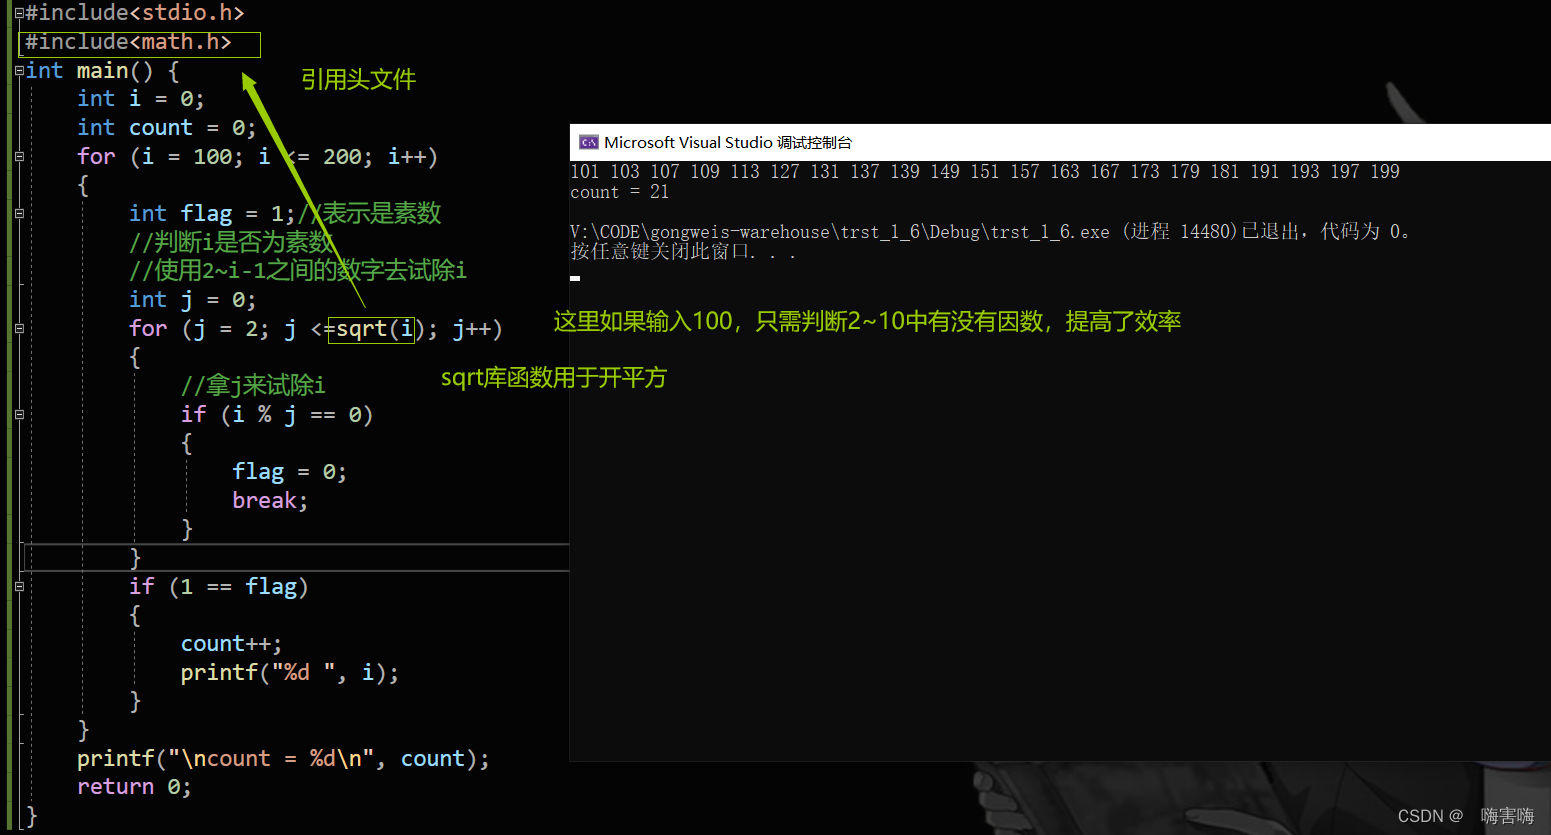The height and width of the screenshot is (835, 1551).
Task: Collapse the inner for loop (j = 2) fold marker
Action: click(x=19, y=329)
